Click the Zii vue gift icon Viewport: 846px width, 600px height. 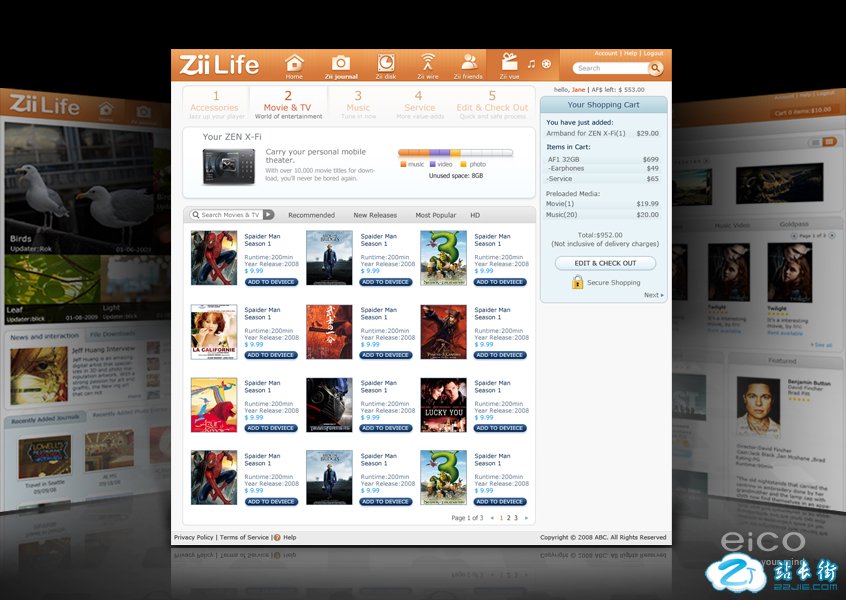[510, 63]
